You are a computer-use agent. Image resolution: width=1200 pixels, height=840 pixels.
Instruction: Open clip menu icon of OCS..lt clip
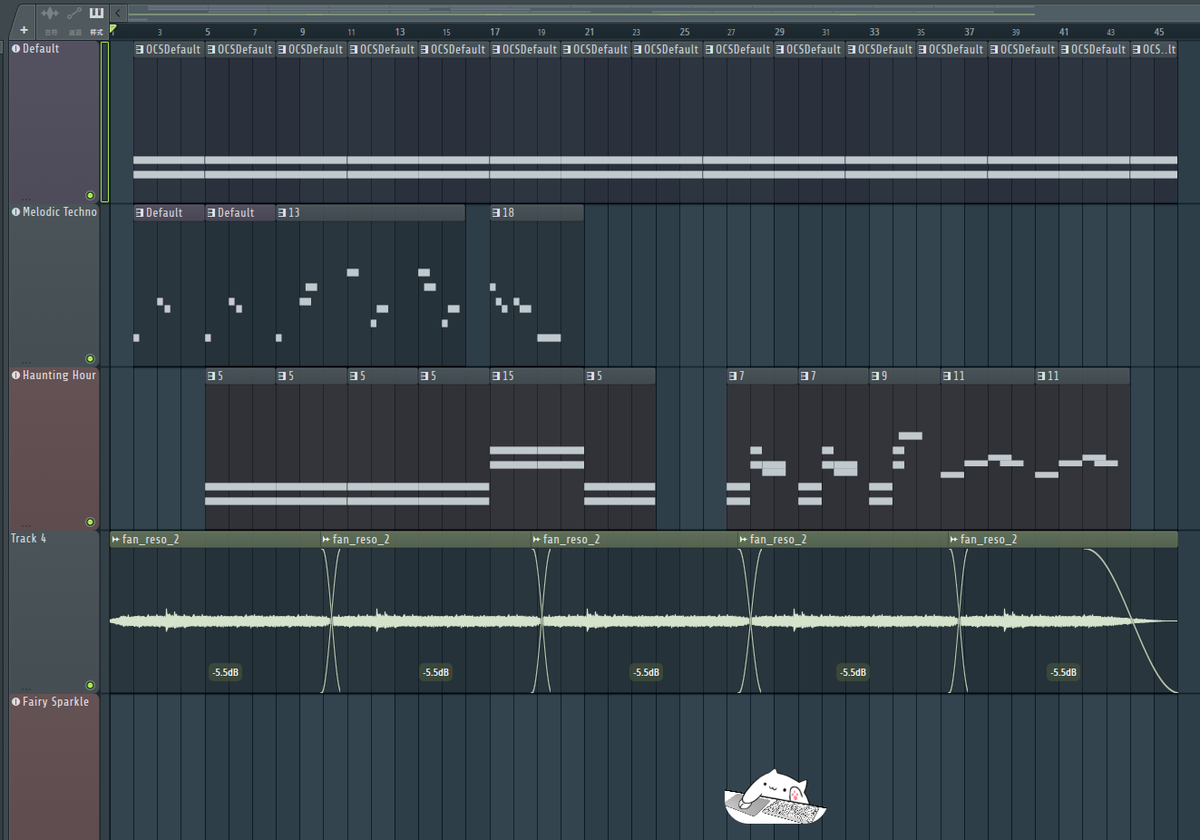tap(1137, 49)
